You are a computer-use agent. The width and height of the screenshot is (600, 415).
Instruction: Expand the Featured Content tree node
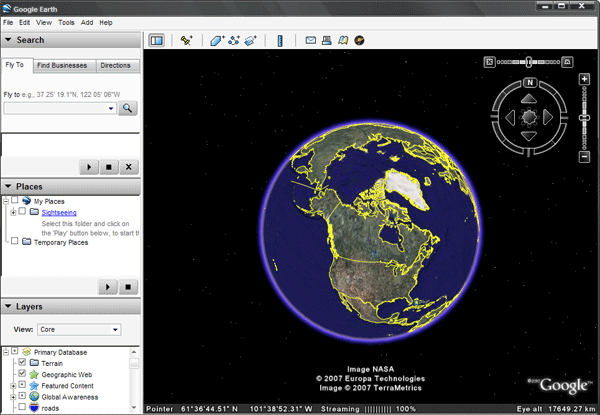[x=13, y=386]
